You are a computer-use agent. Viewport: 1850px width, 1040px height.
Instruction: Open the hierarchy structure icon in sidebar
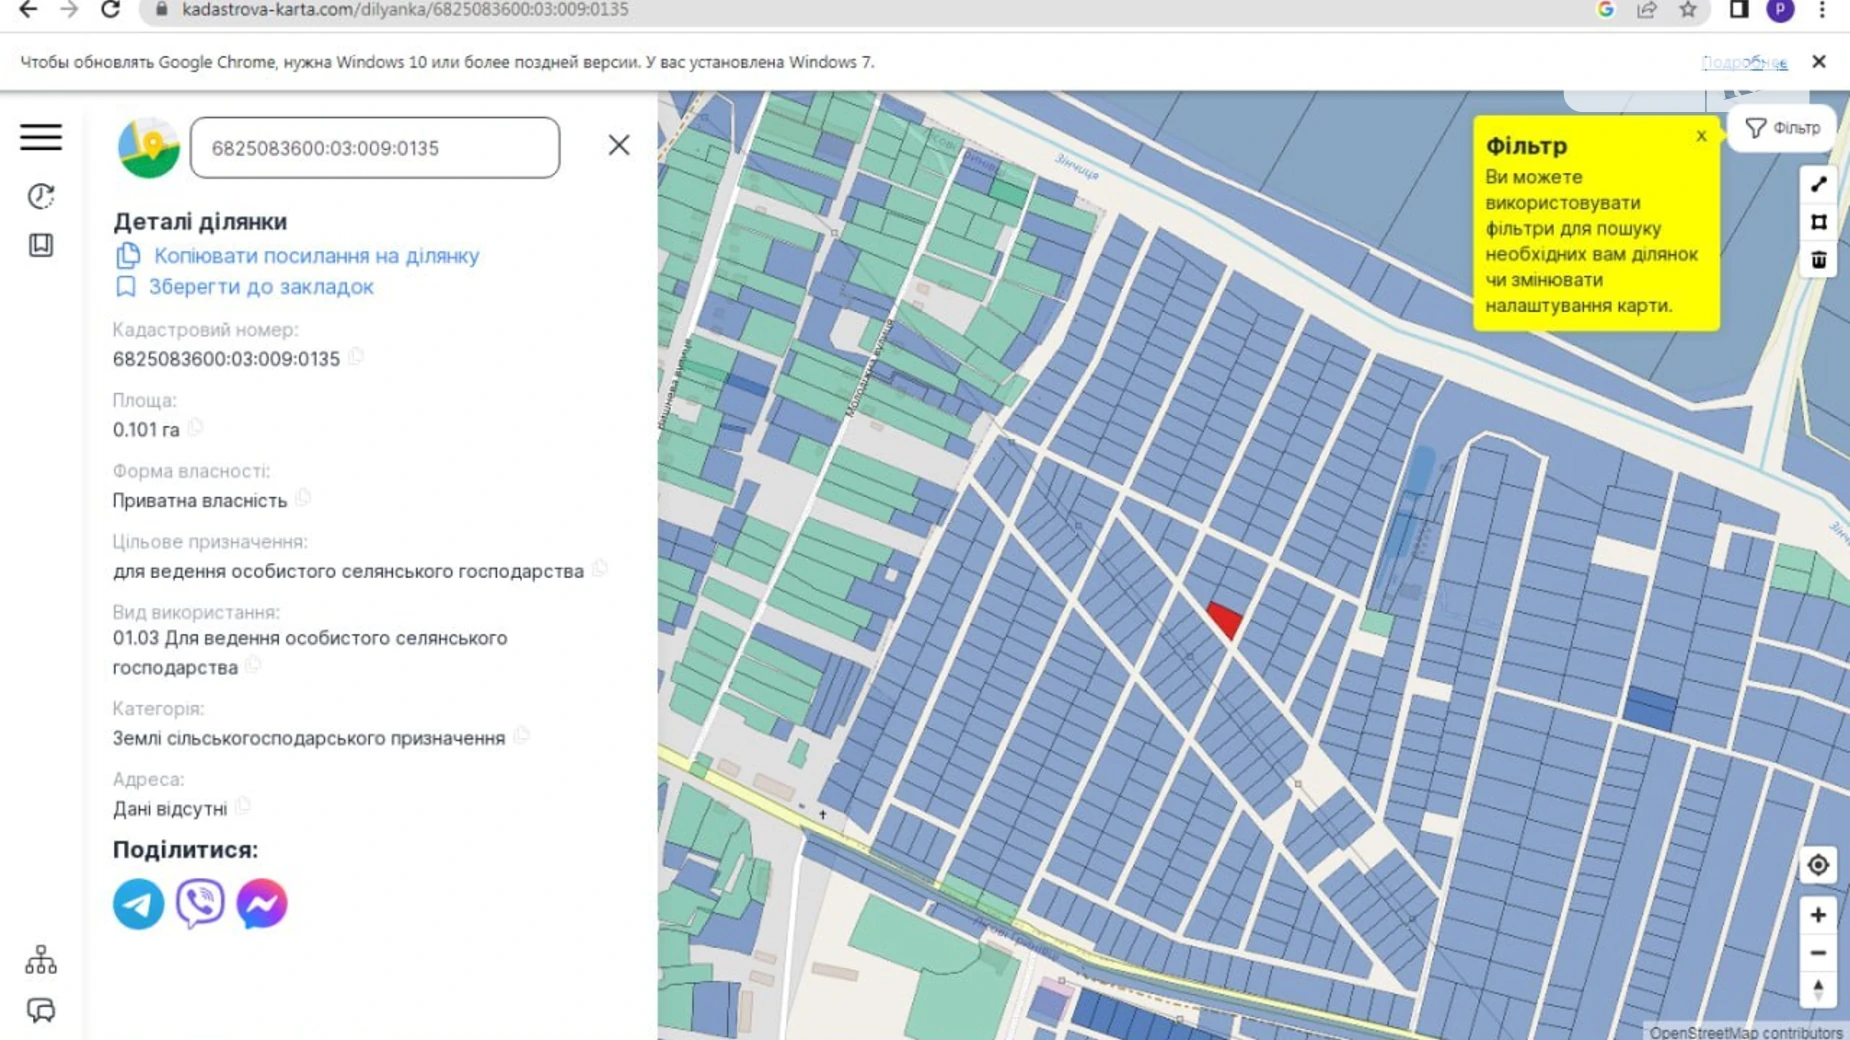point(41,960)
